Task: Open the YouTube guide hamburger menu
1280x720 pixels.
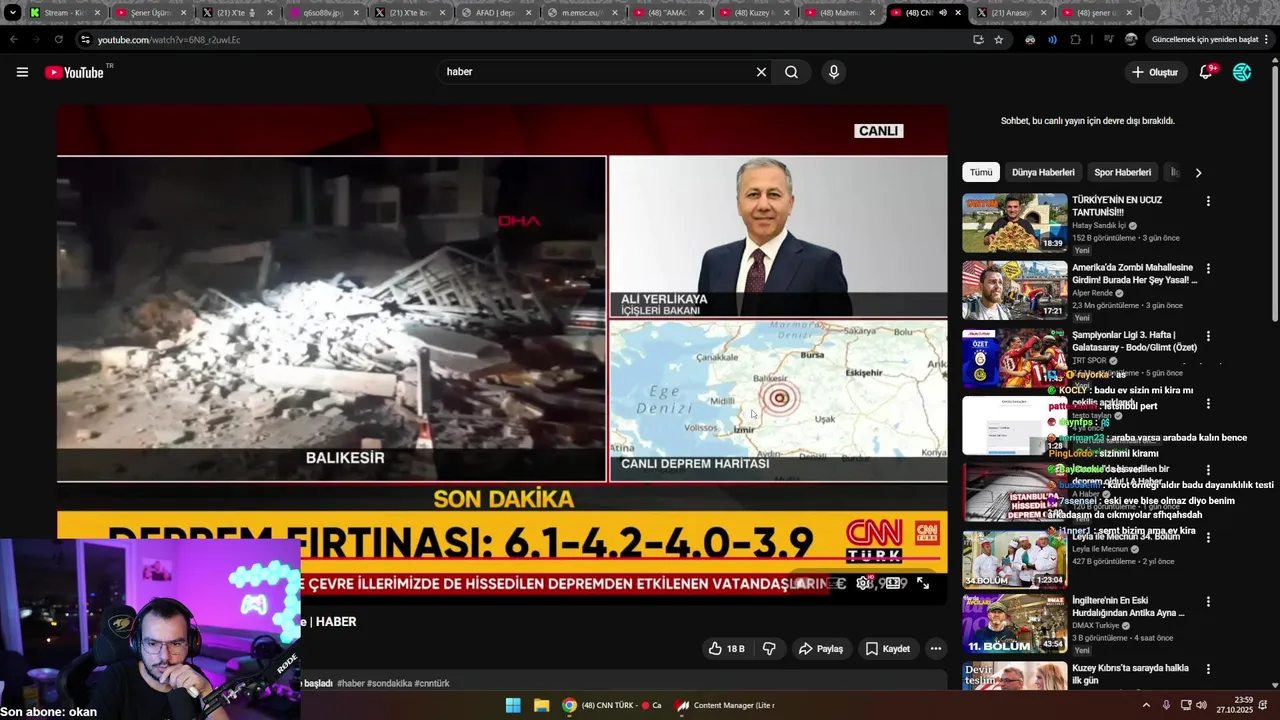Action: tap(22, 72)
